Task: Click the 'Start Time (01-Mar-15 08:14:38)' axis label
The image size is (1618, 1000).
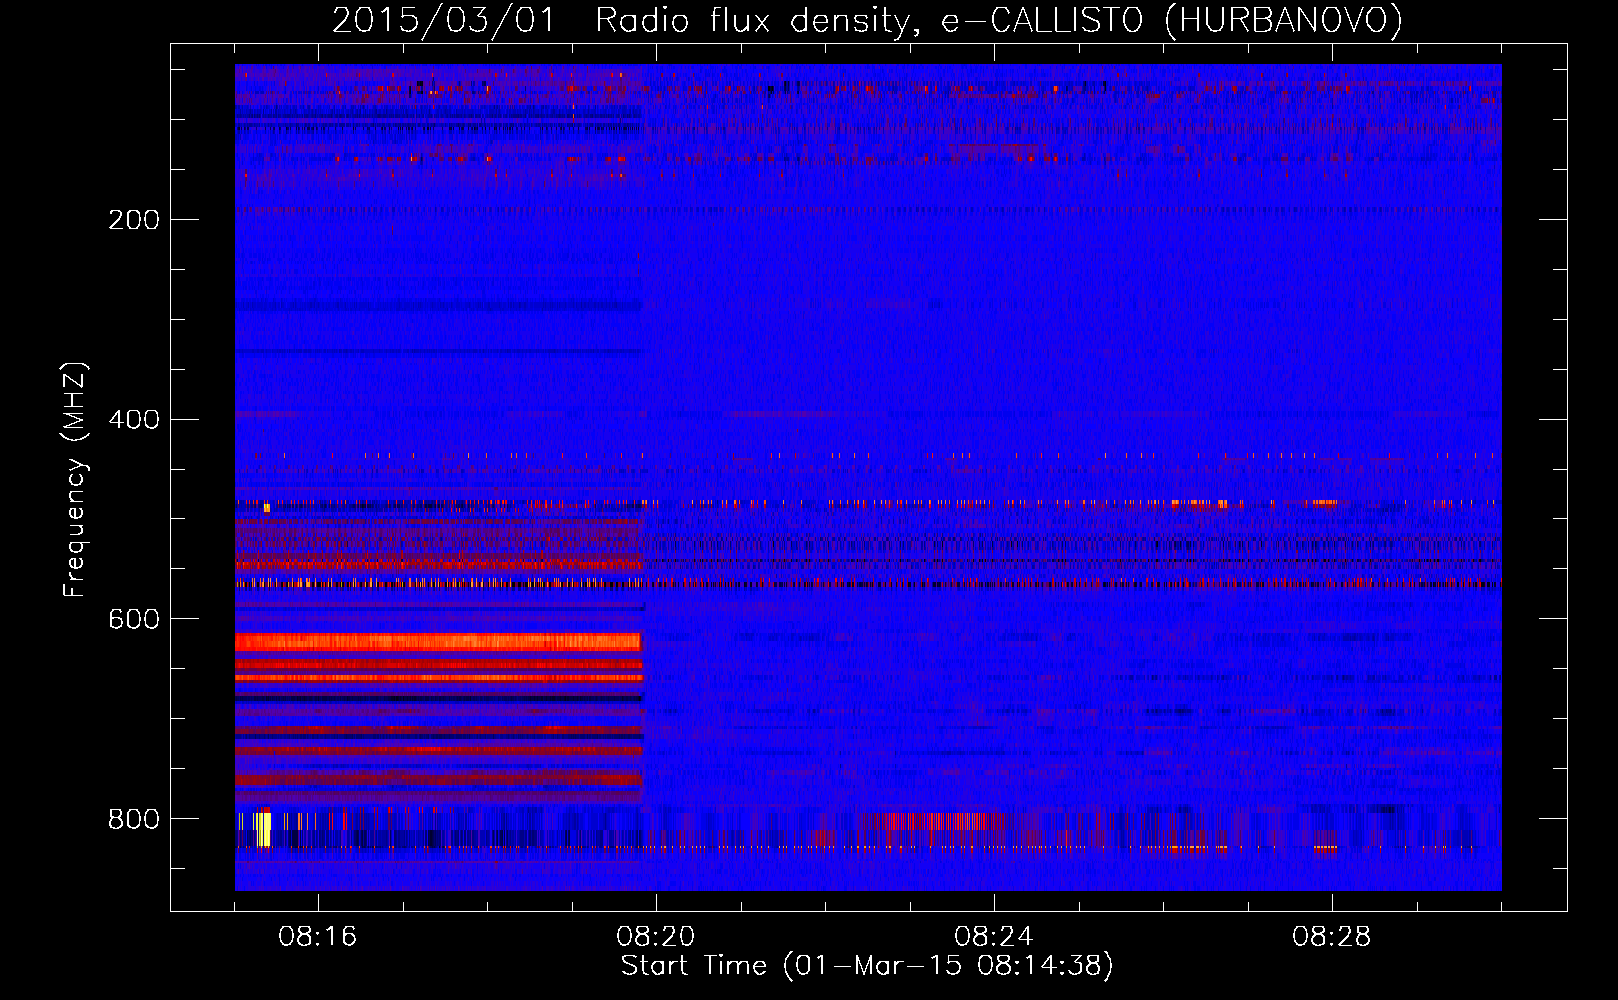Action: (867, 966)
